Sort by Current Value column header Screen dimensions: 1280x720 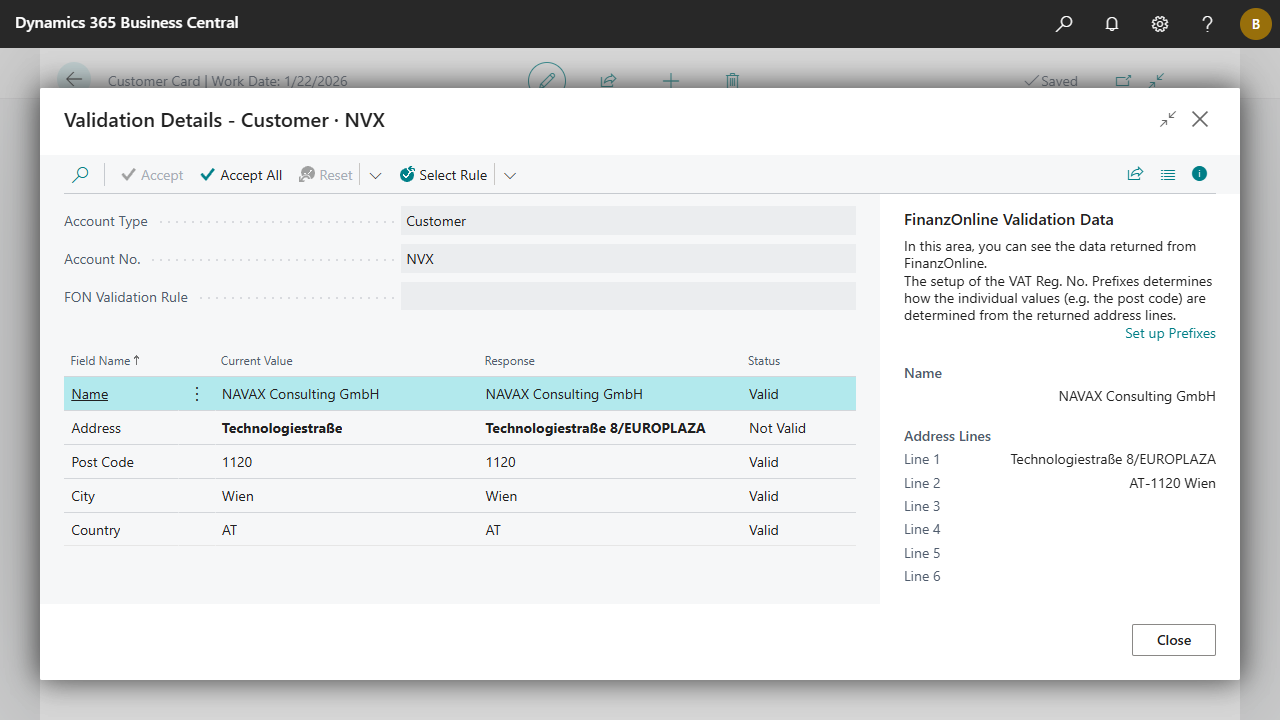tap(257, 361)
